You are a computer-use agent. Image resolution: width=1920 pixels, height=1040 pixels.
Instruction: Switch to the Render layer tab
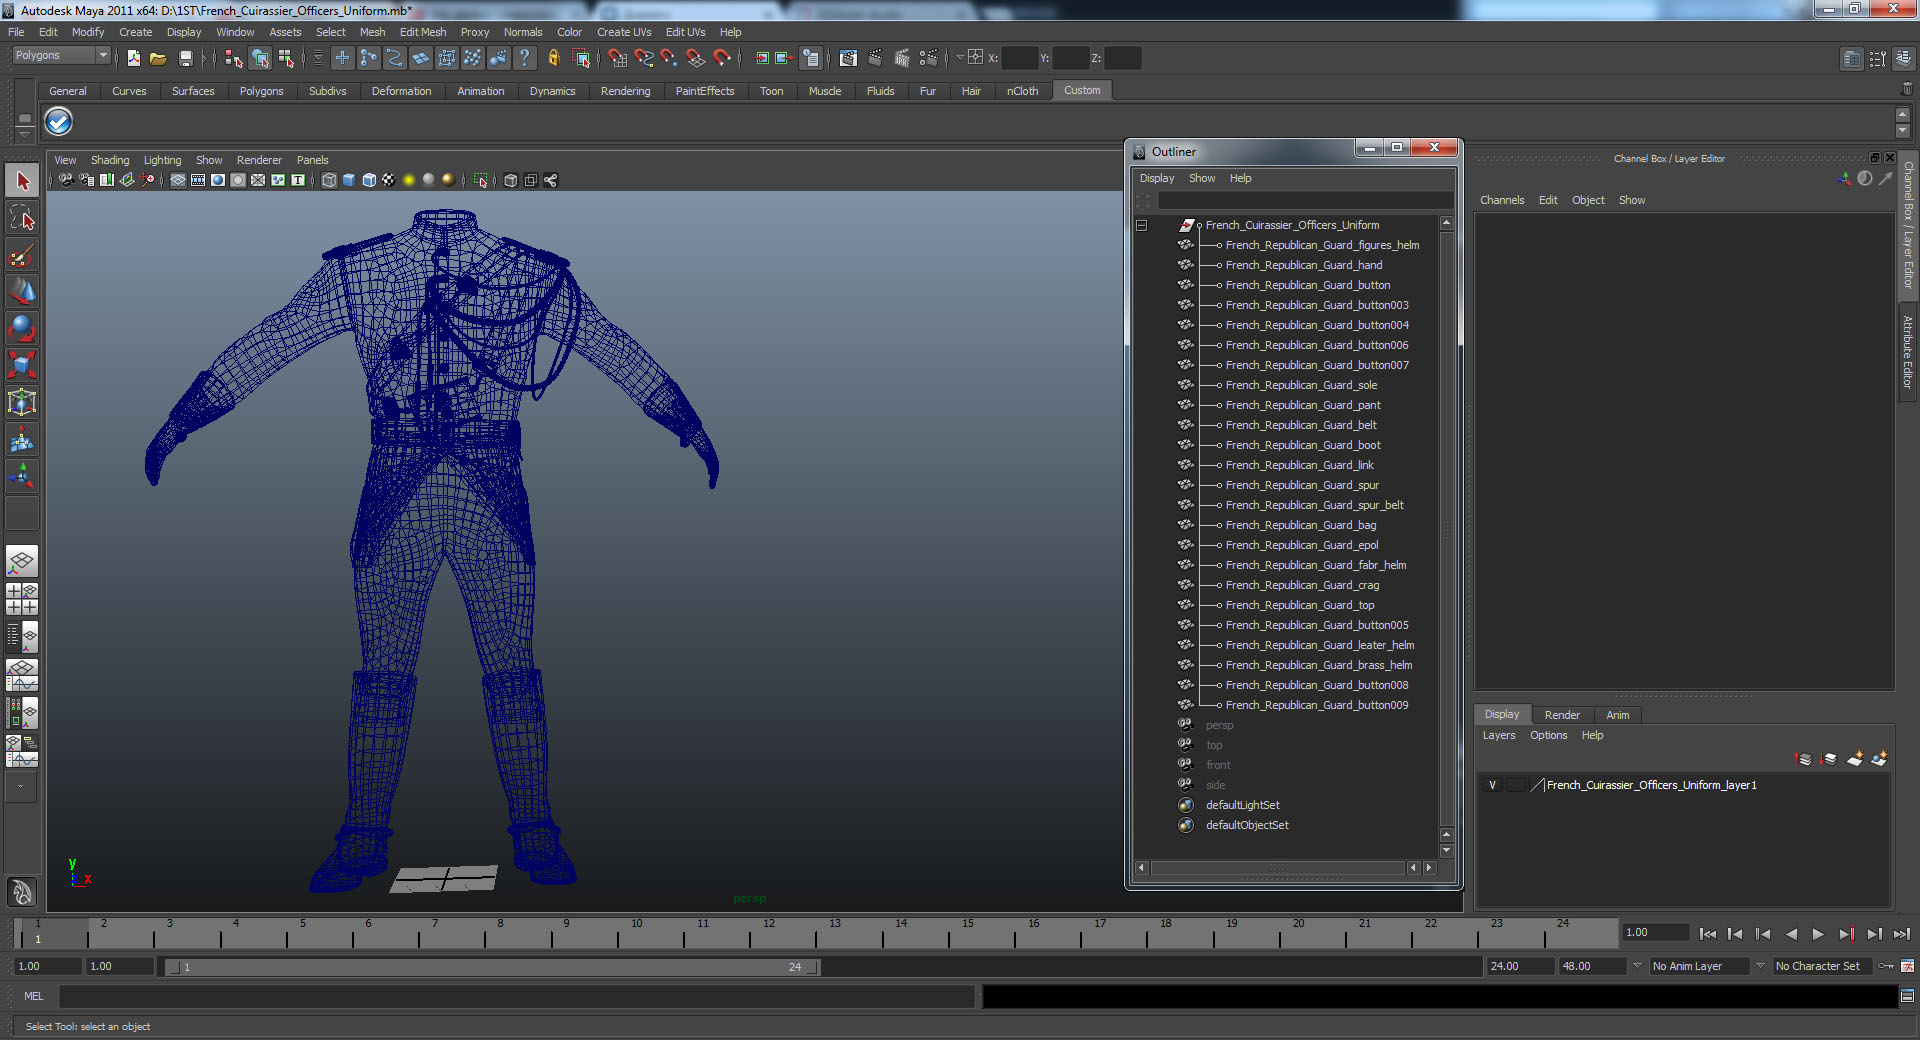(x=1562, y=715)
